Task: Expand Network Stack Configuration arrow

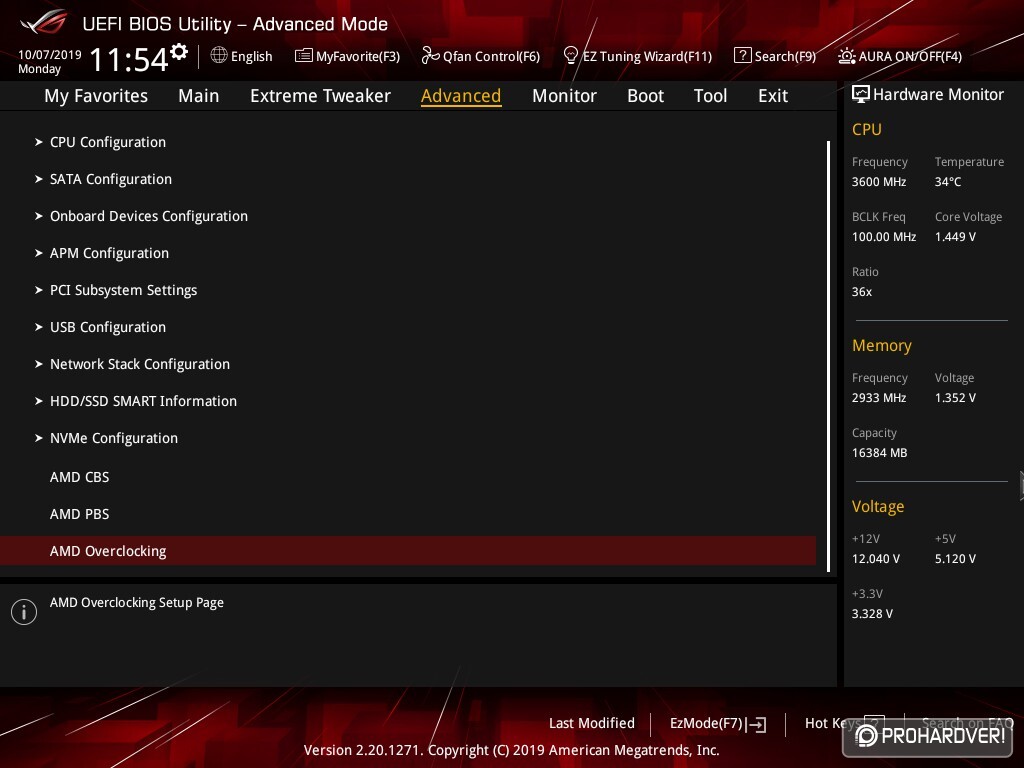Action: click(x=39, y=364)
